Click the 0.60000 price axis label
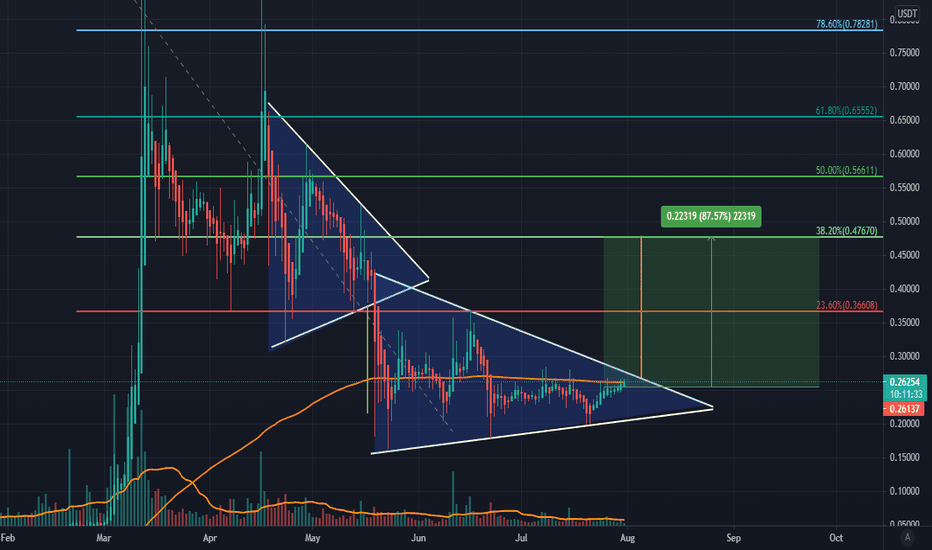Screen dimensions: 932x550 click(x=905, y=153)
